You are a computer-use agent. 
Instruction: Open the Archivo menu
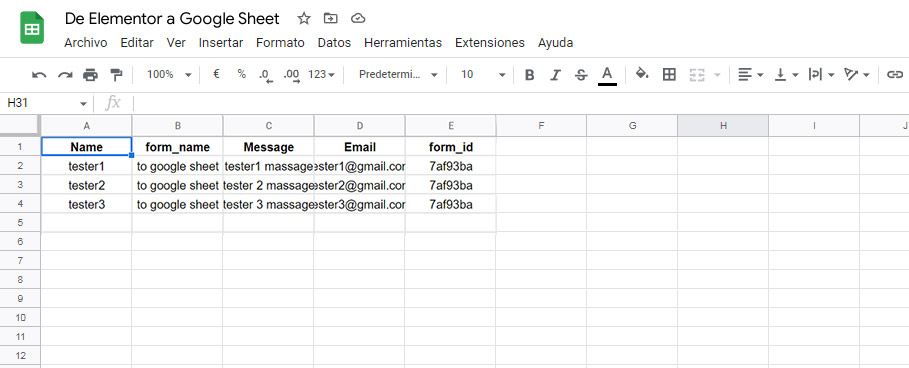tap(86, 43)
